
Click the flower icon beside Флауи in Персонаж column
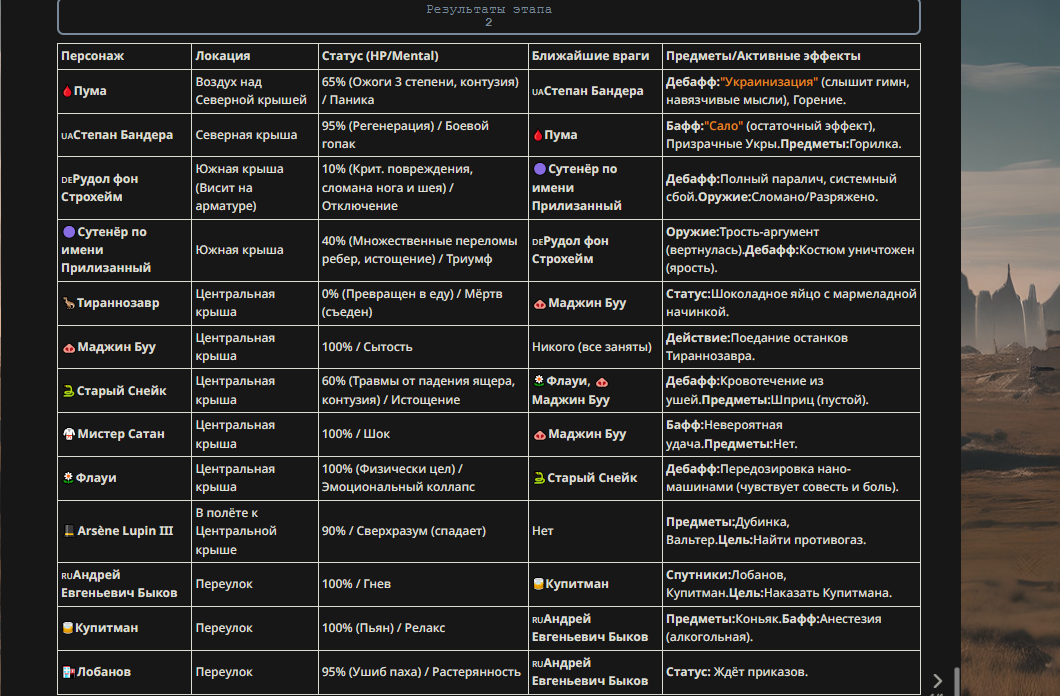pyautogui.click(x=68, y=478)
